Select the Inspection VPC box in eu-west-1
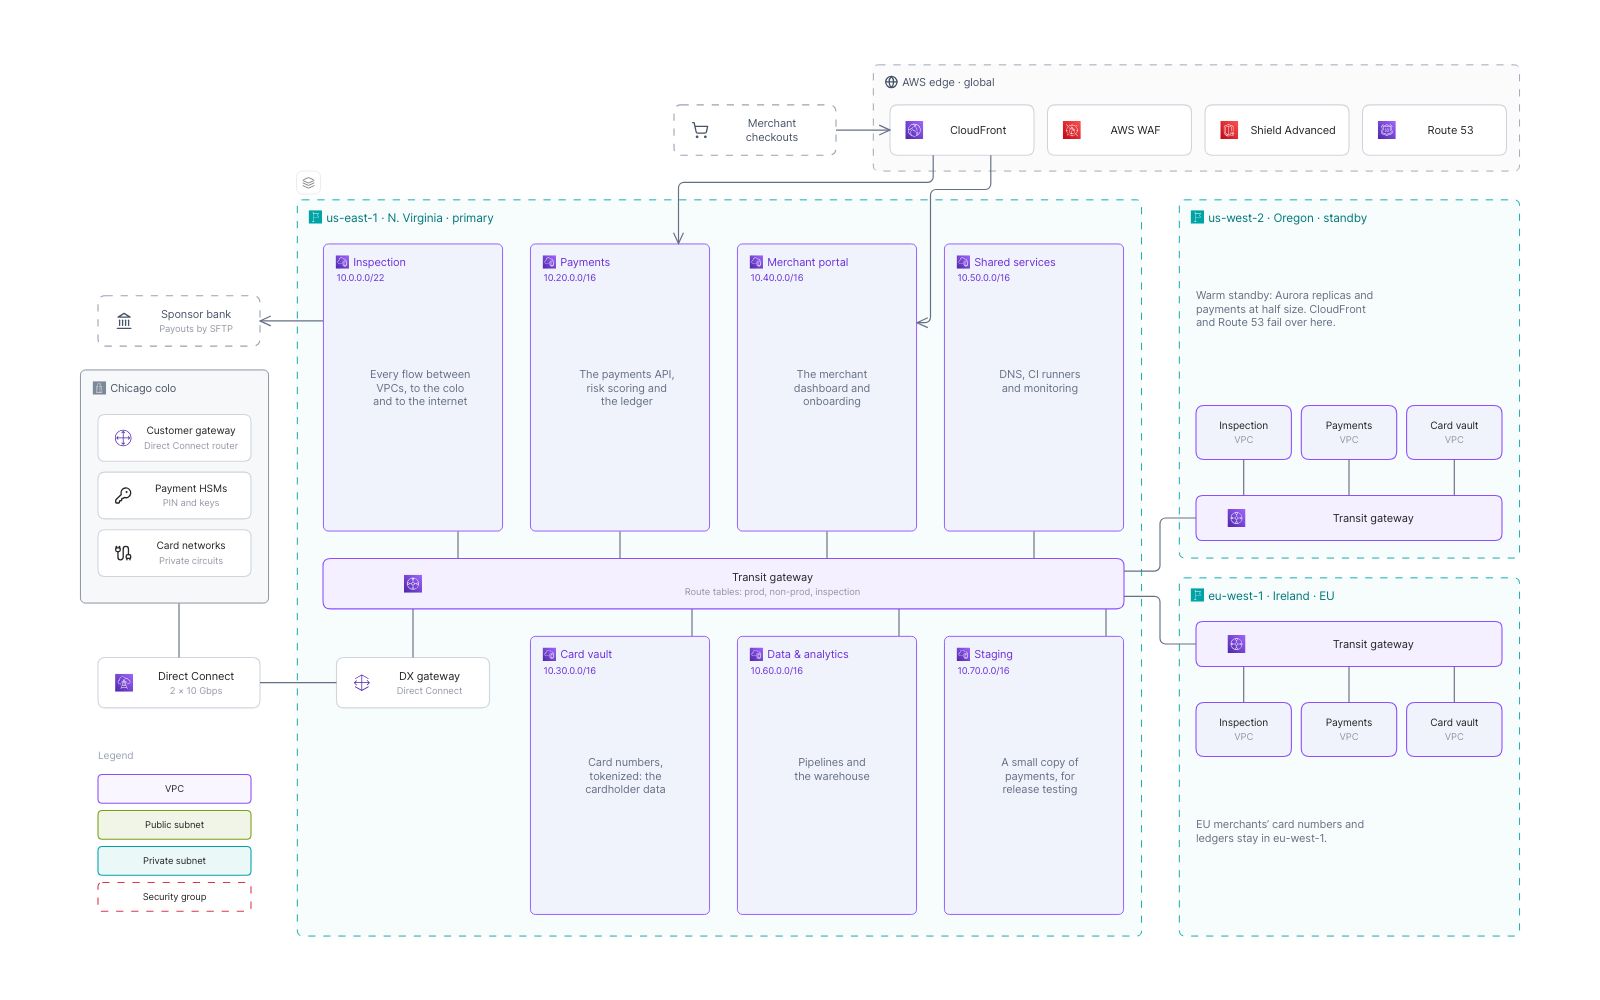This screenshot has width=1600, height=1000. click(1244, 729)
